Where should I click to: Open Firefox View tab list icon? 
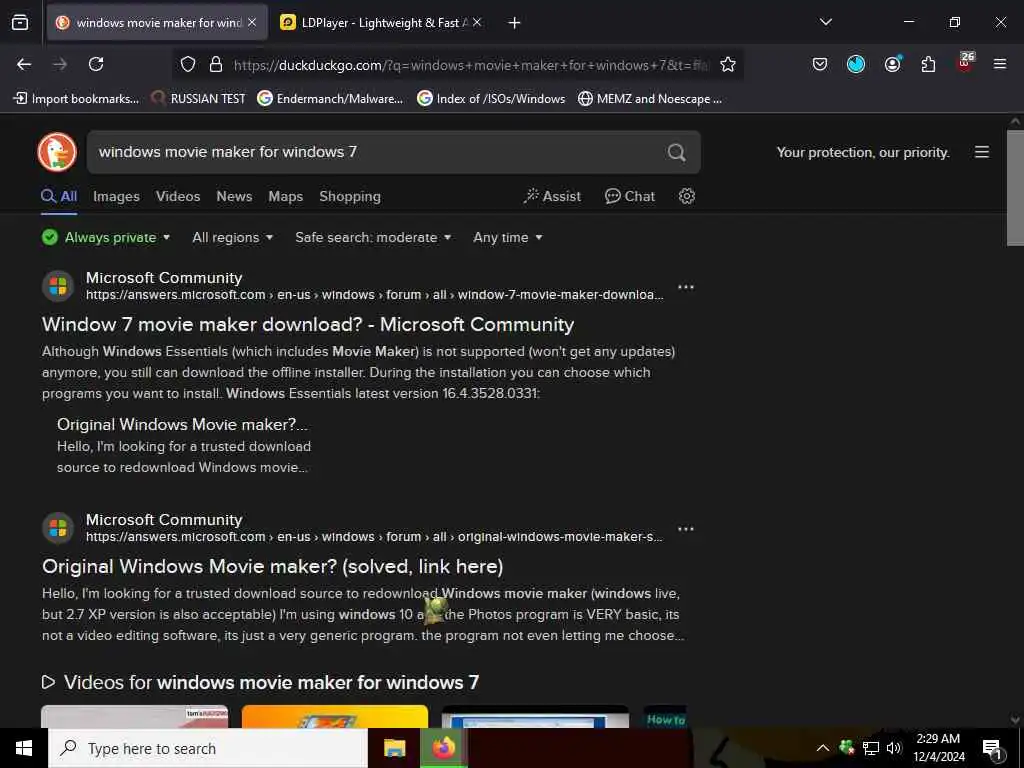(20, 22)
